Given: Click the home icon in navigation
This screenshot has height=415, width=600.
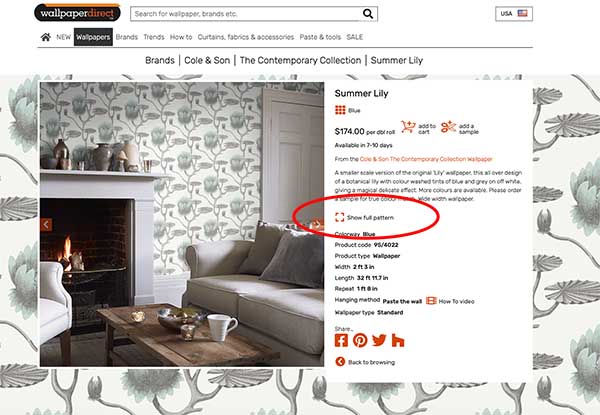Looking at the screenshot, I should pos(46,37).
